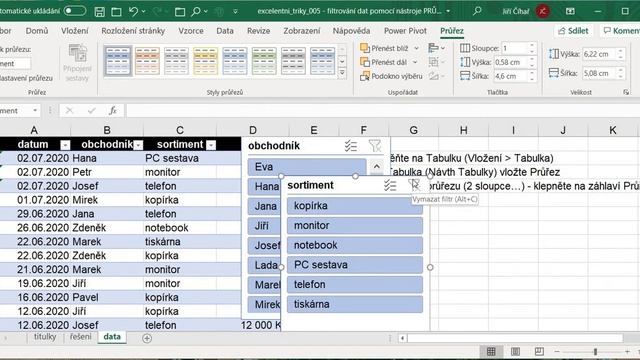The height and width of the screenshot is (360, 640).
Task: Select the Průřez ribbon tab
Action: (x=452, y=31)
